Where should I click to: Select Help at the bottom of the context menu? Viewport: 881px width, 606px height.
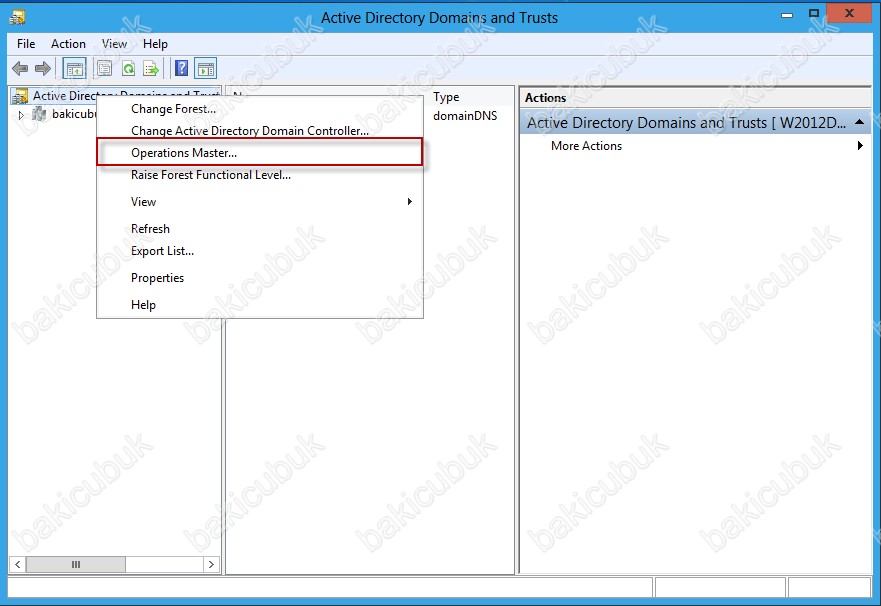coord(260,305)
